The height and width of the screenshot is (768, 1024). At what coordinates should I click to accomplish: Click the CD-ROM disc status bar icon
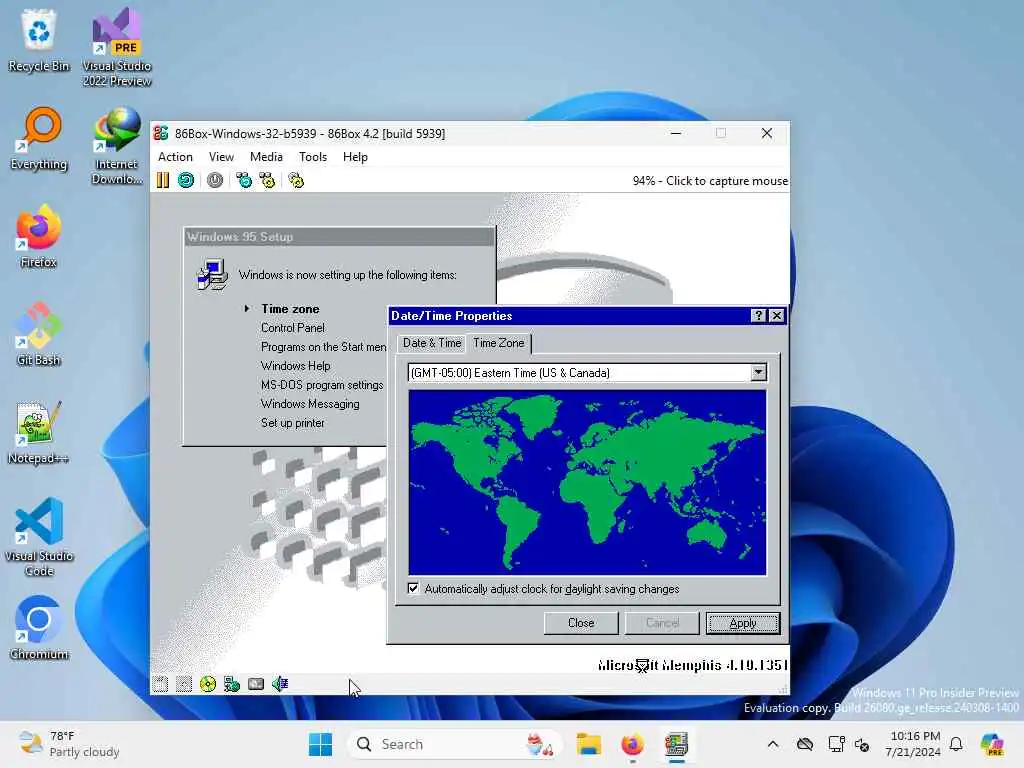208,684
